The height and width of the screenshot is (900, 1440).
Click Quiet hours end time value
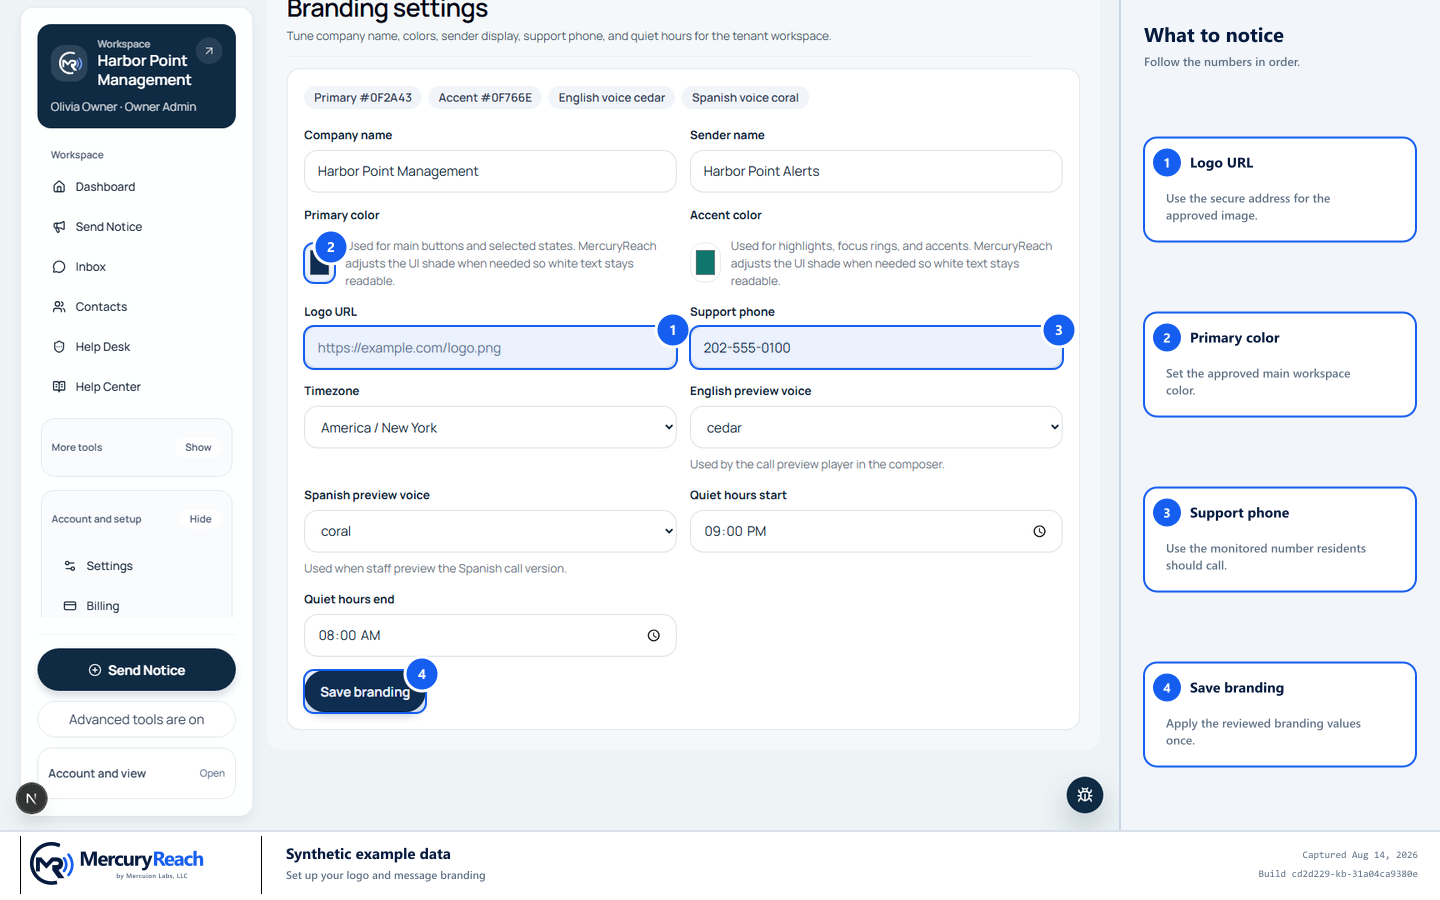350,636
